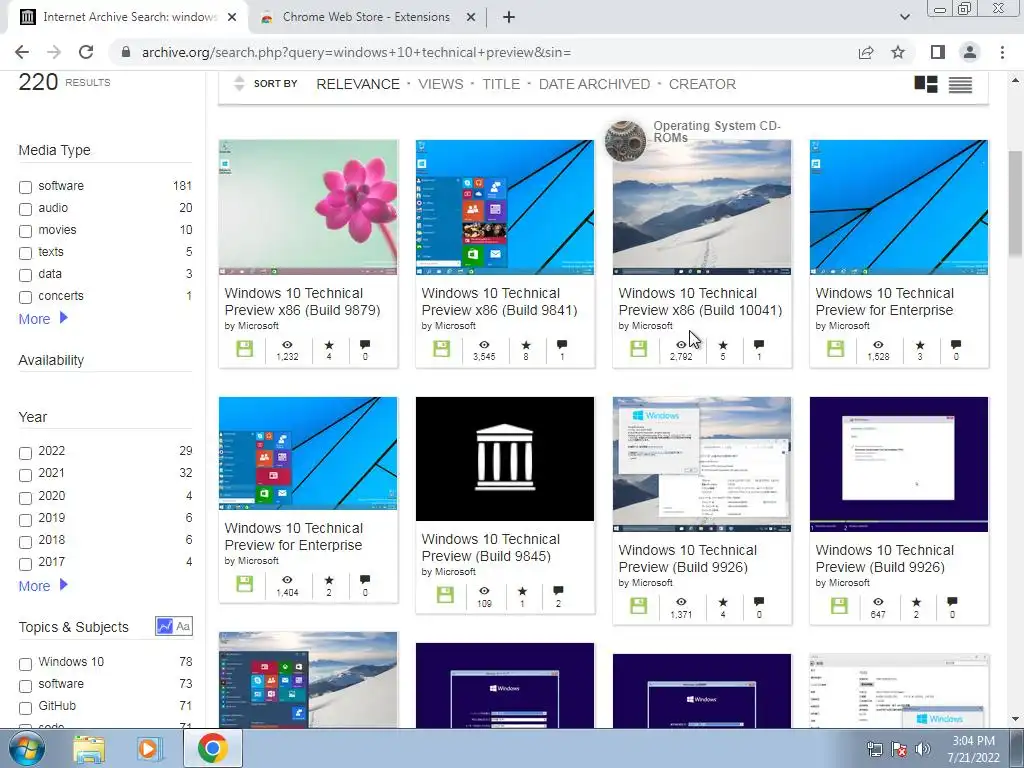Switch Topics view to chart icon
Viewport: 1024px width, 768px height.
tap(165, 626)
